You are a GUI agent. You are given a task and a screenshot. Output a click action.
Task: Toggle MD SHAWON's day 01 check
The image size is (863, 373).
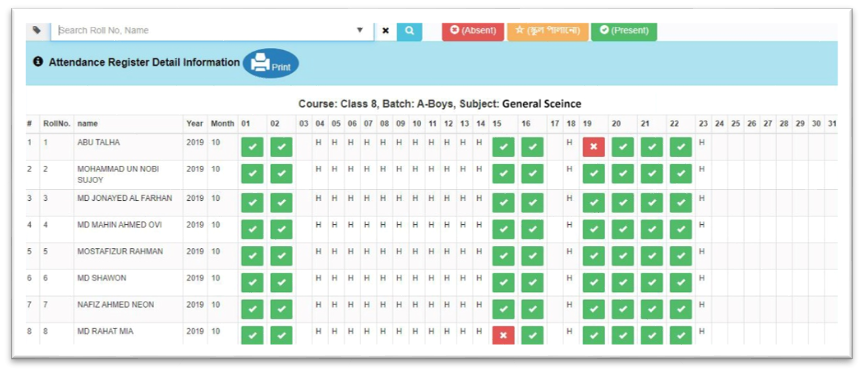point(252,283)
